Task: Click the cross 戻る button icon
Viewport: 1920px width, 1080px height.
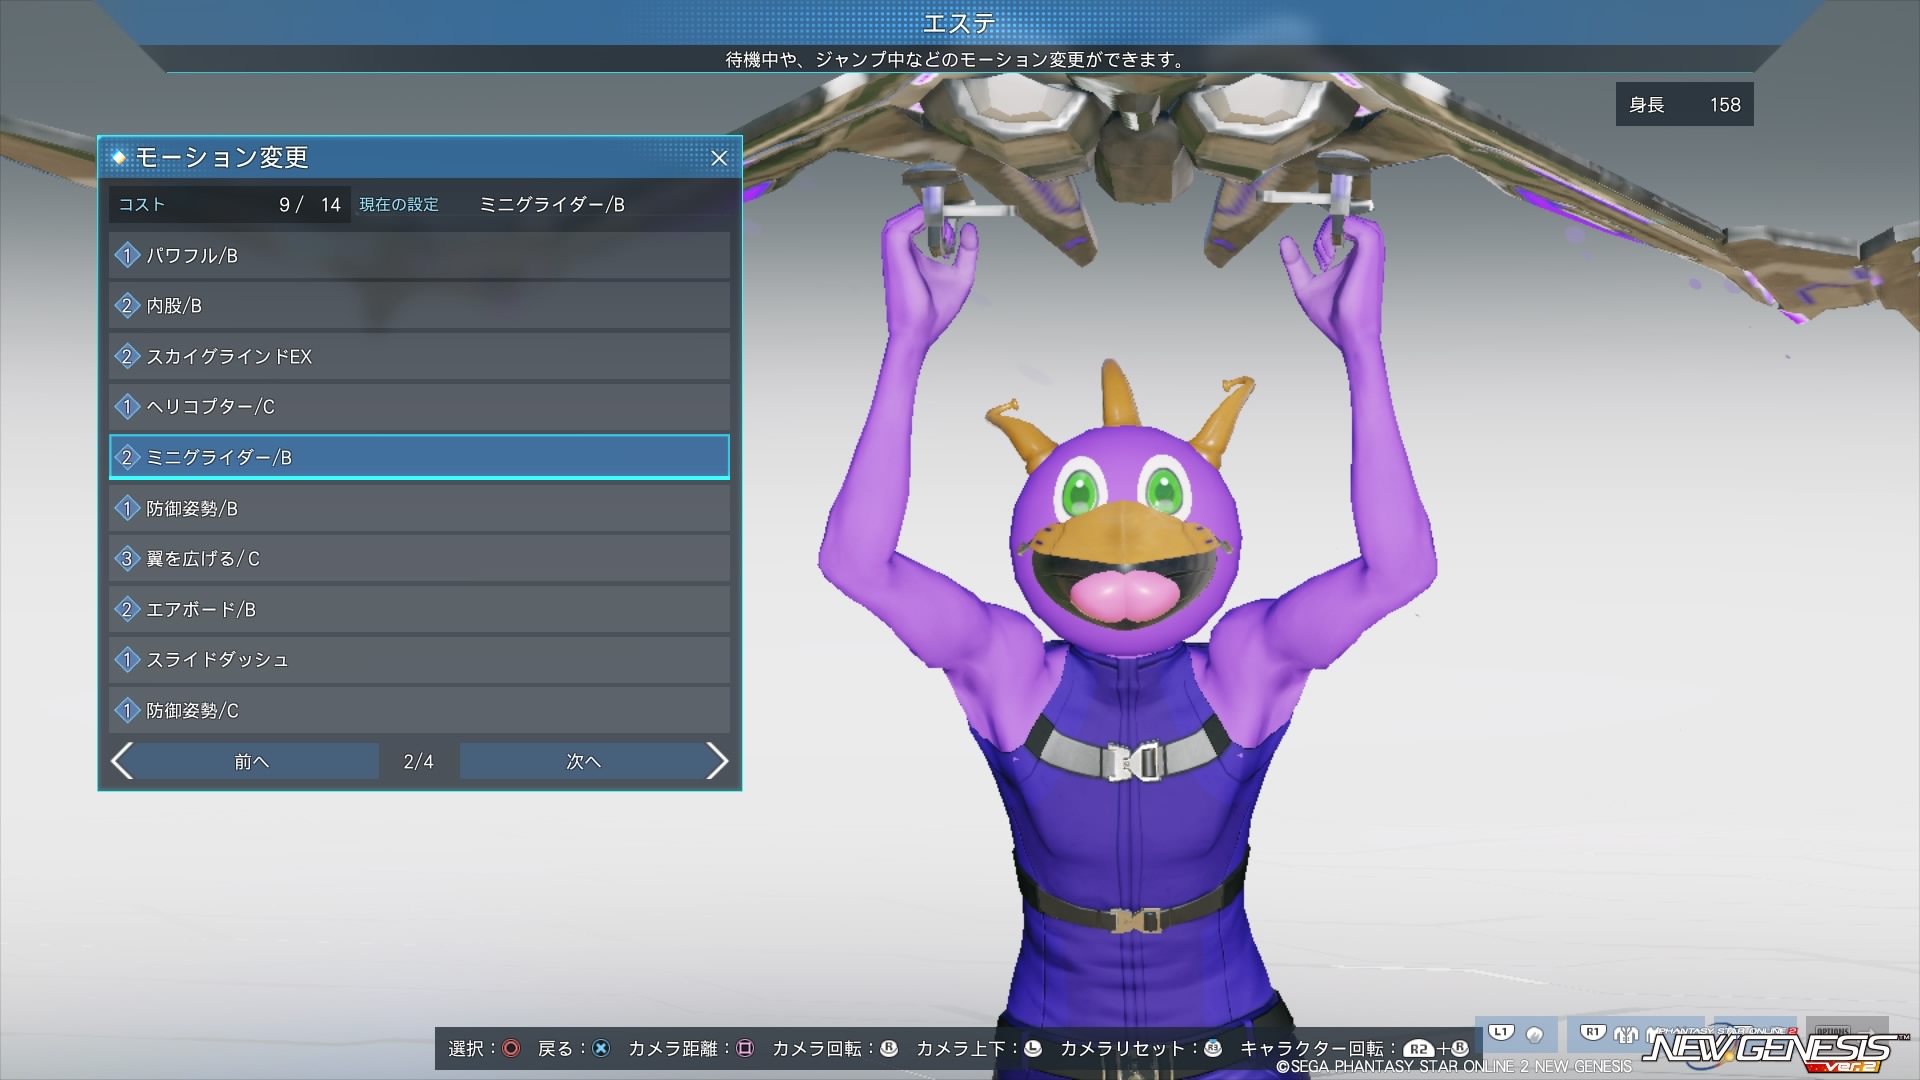Action: point(601,1048)
